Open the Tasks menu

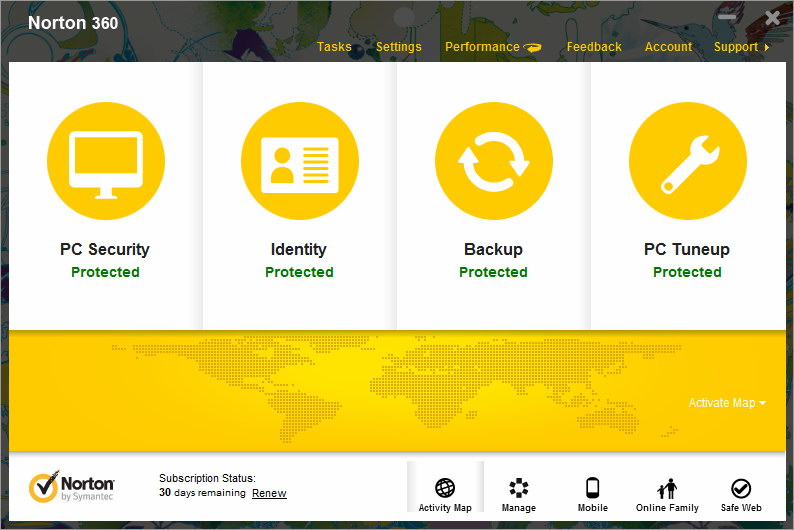click(x=334, y=47)
